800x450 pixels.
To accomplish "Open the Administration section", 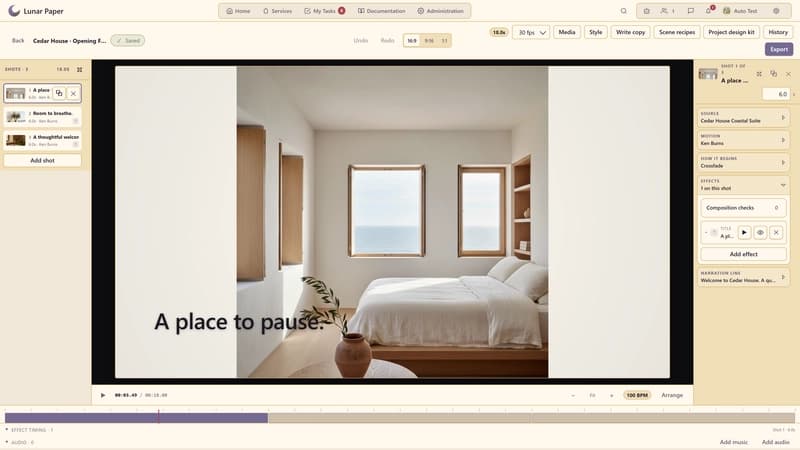I will 440,11.
